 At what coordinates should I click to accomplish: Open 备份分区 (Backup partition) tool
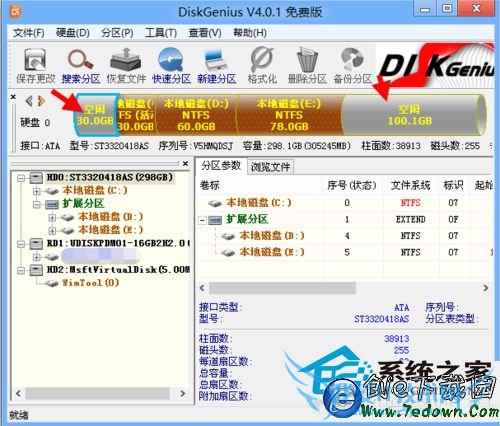click(352, 66)
